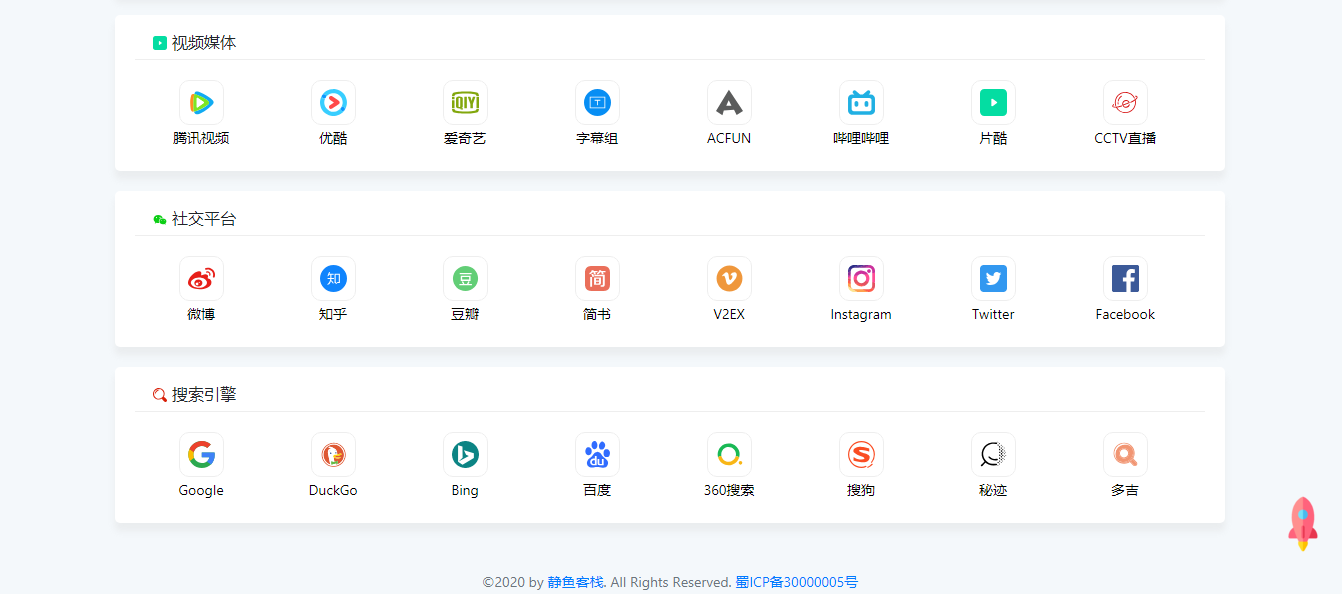Click the 哔哩哔哩 text label
1342x594 pixels.
click(861, 138)
